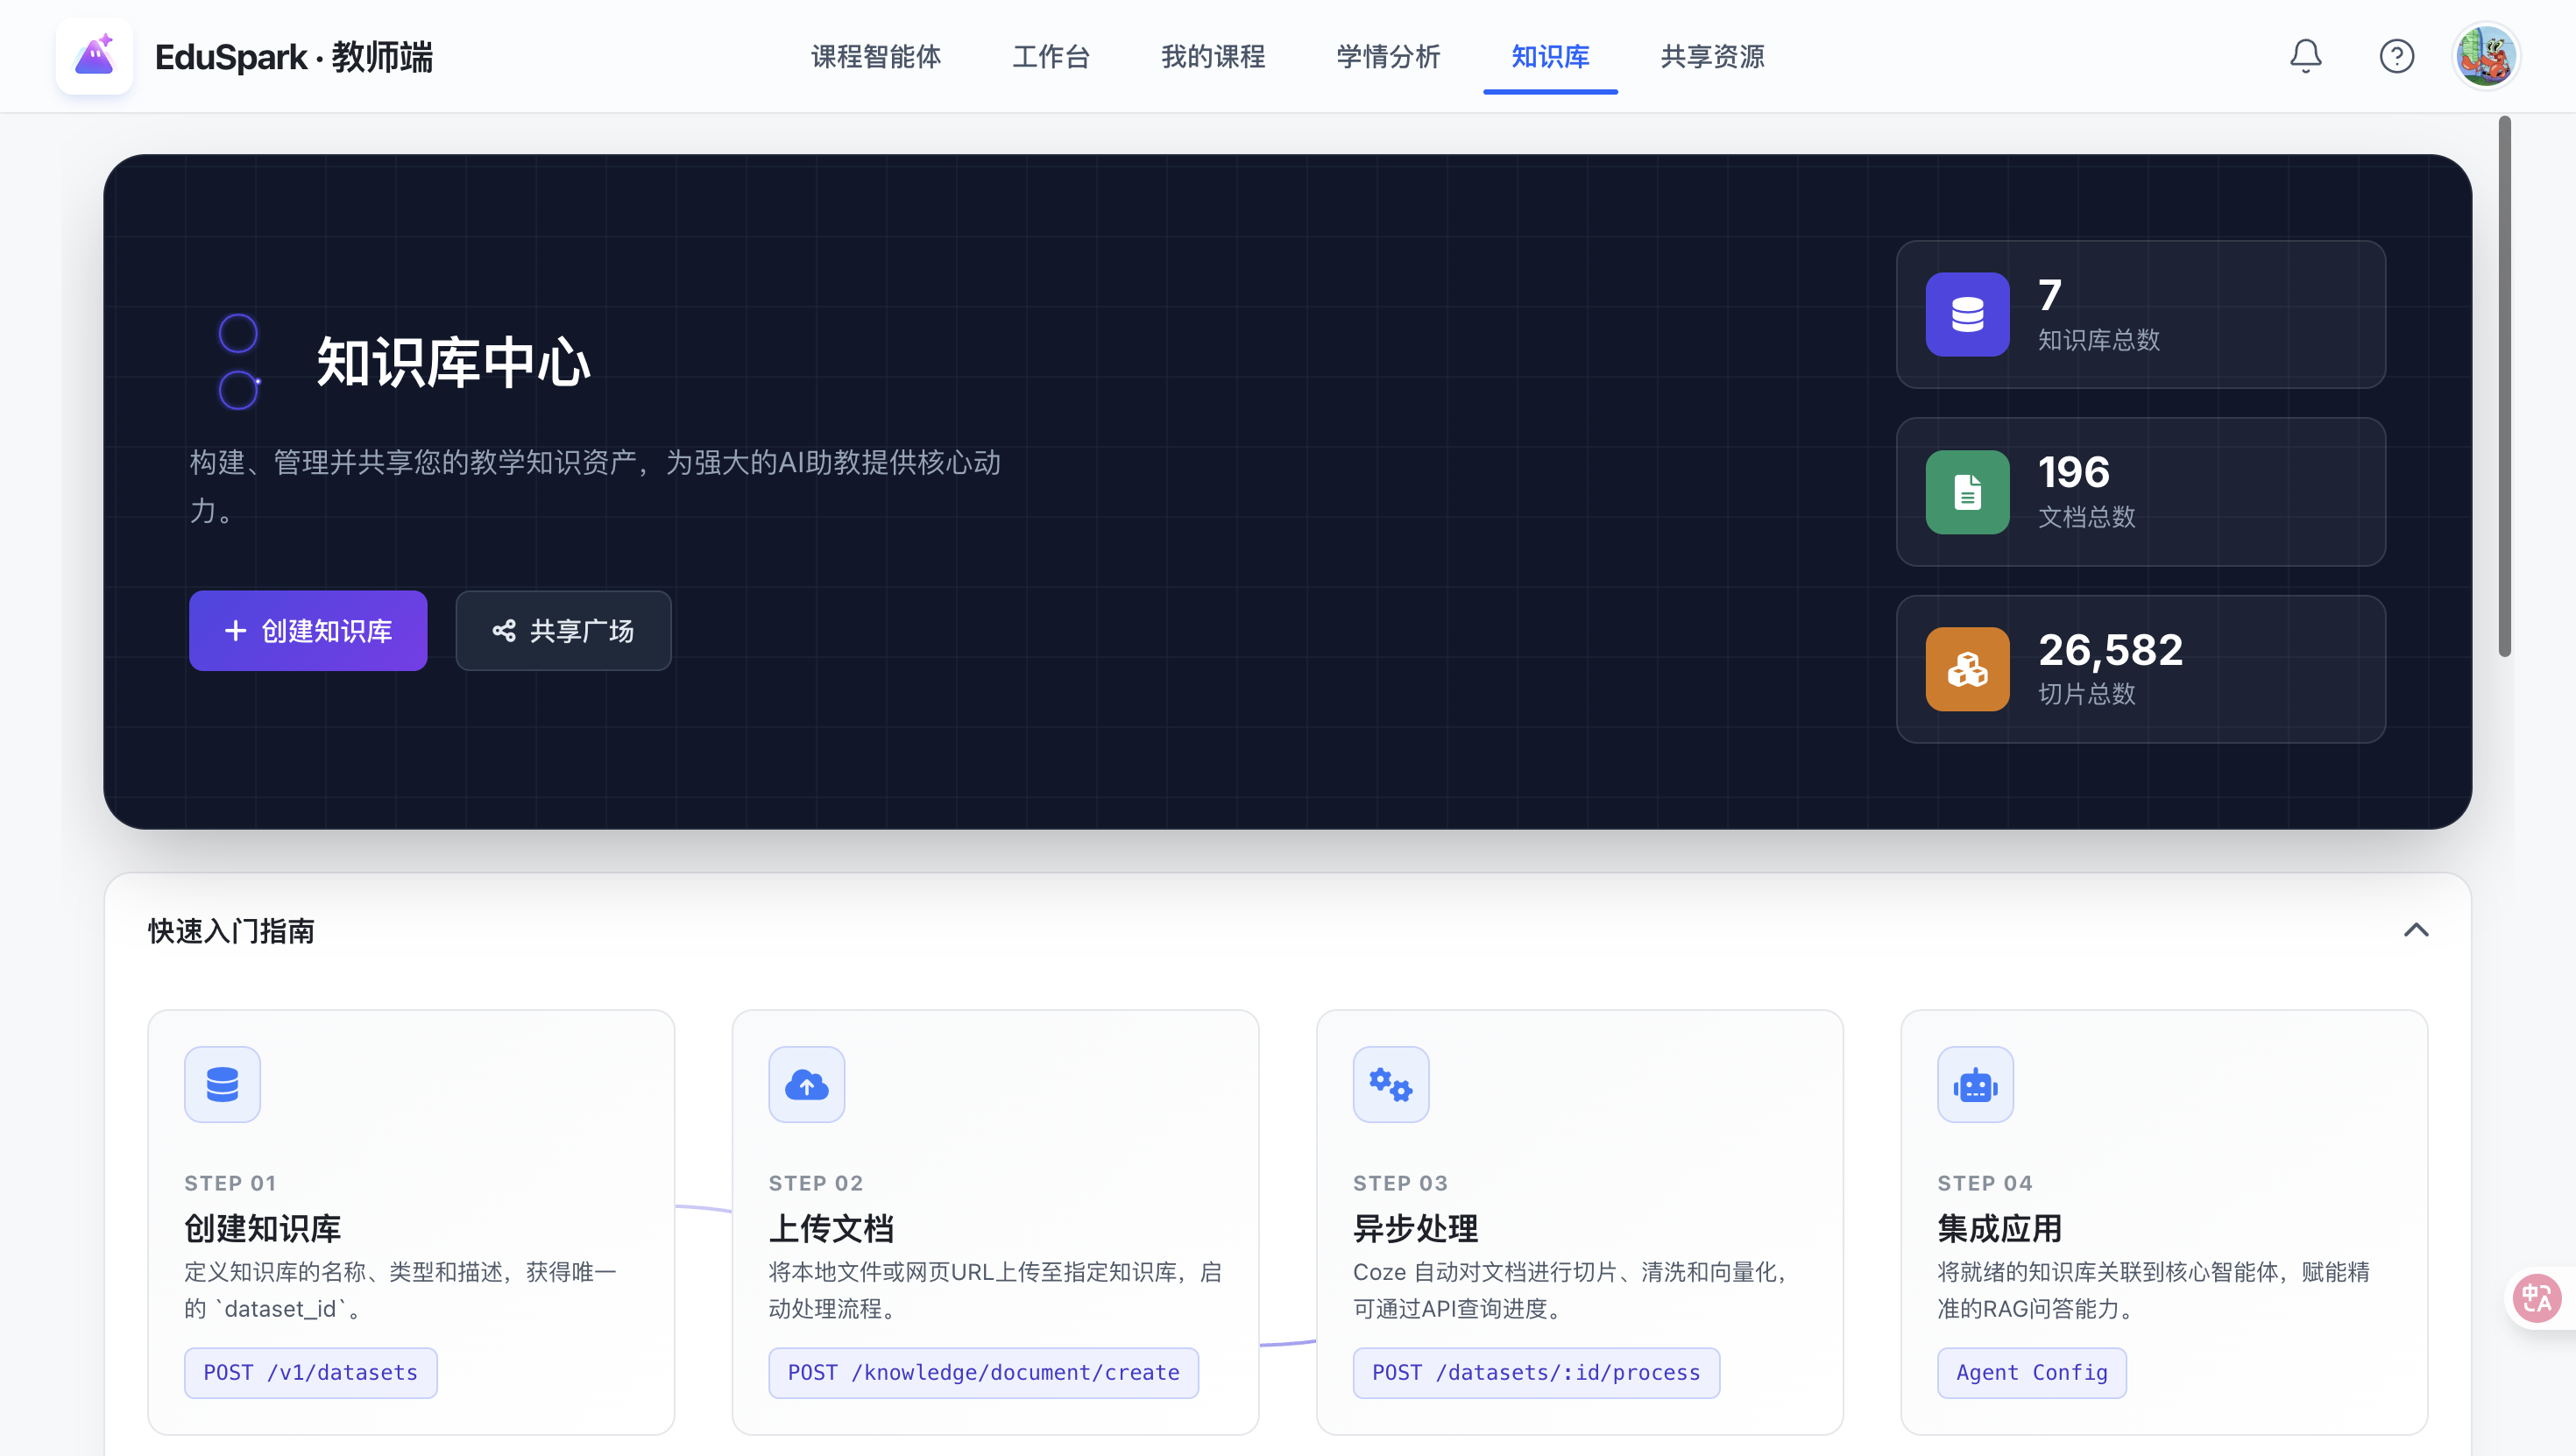Click the EduSpark logo icon
Image resolution: width=2576 pixels, height=1456 pixels.
[94, 56]
